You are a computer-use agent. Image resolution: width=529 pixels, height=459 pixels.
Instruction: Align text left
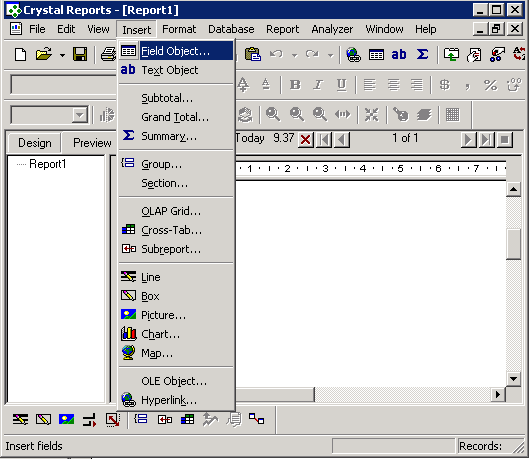tap(370, 85)
